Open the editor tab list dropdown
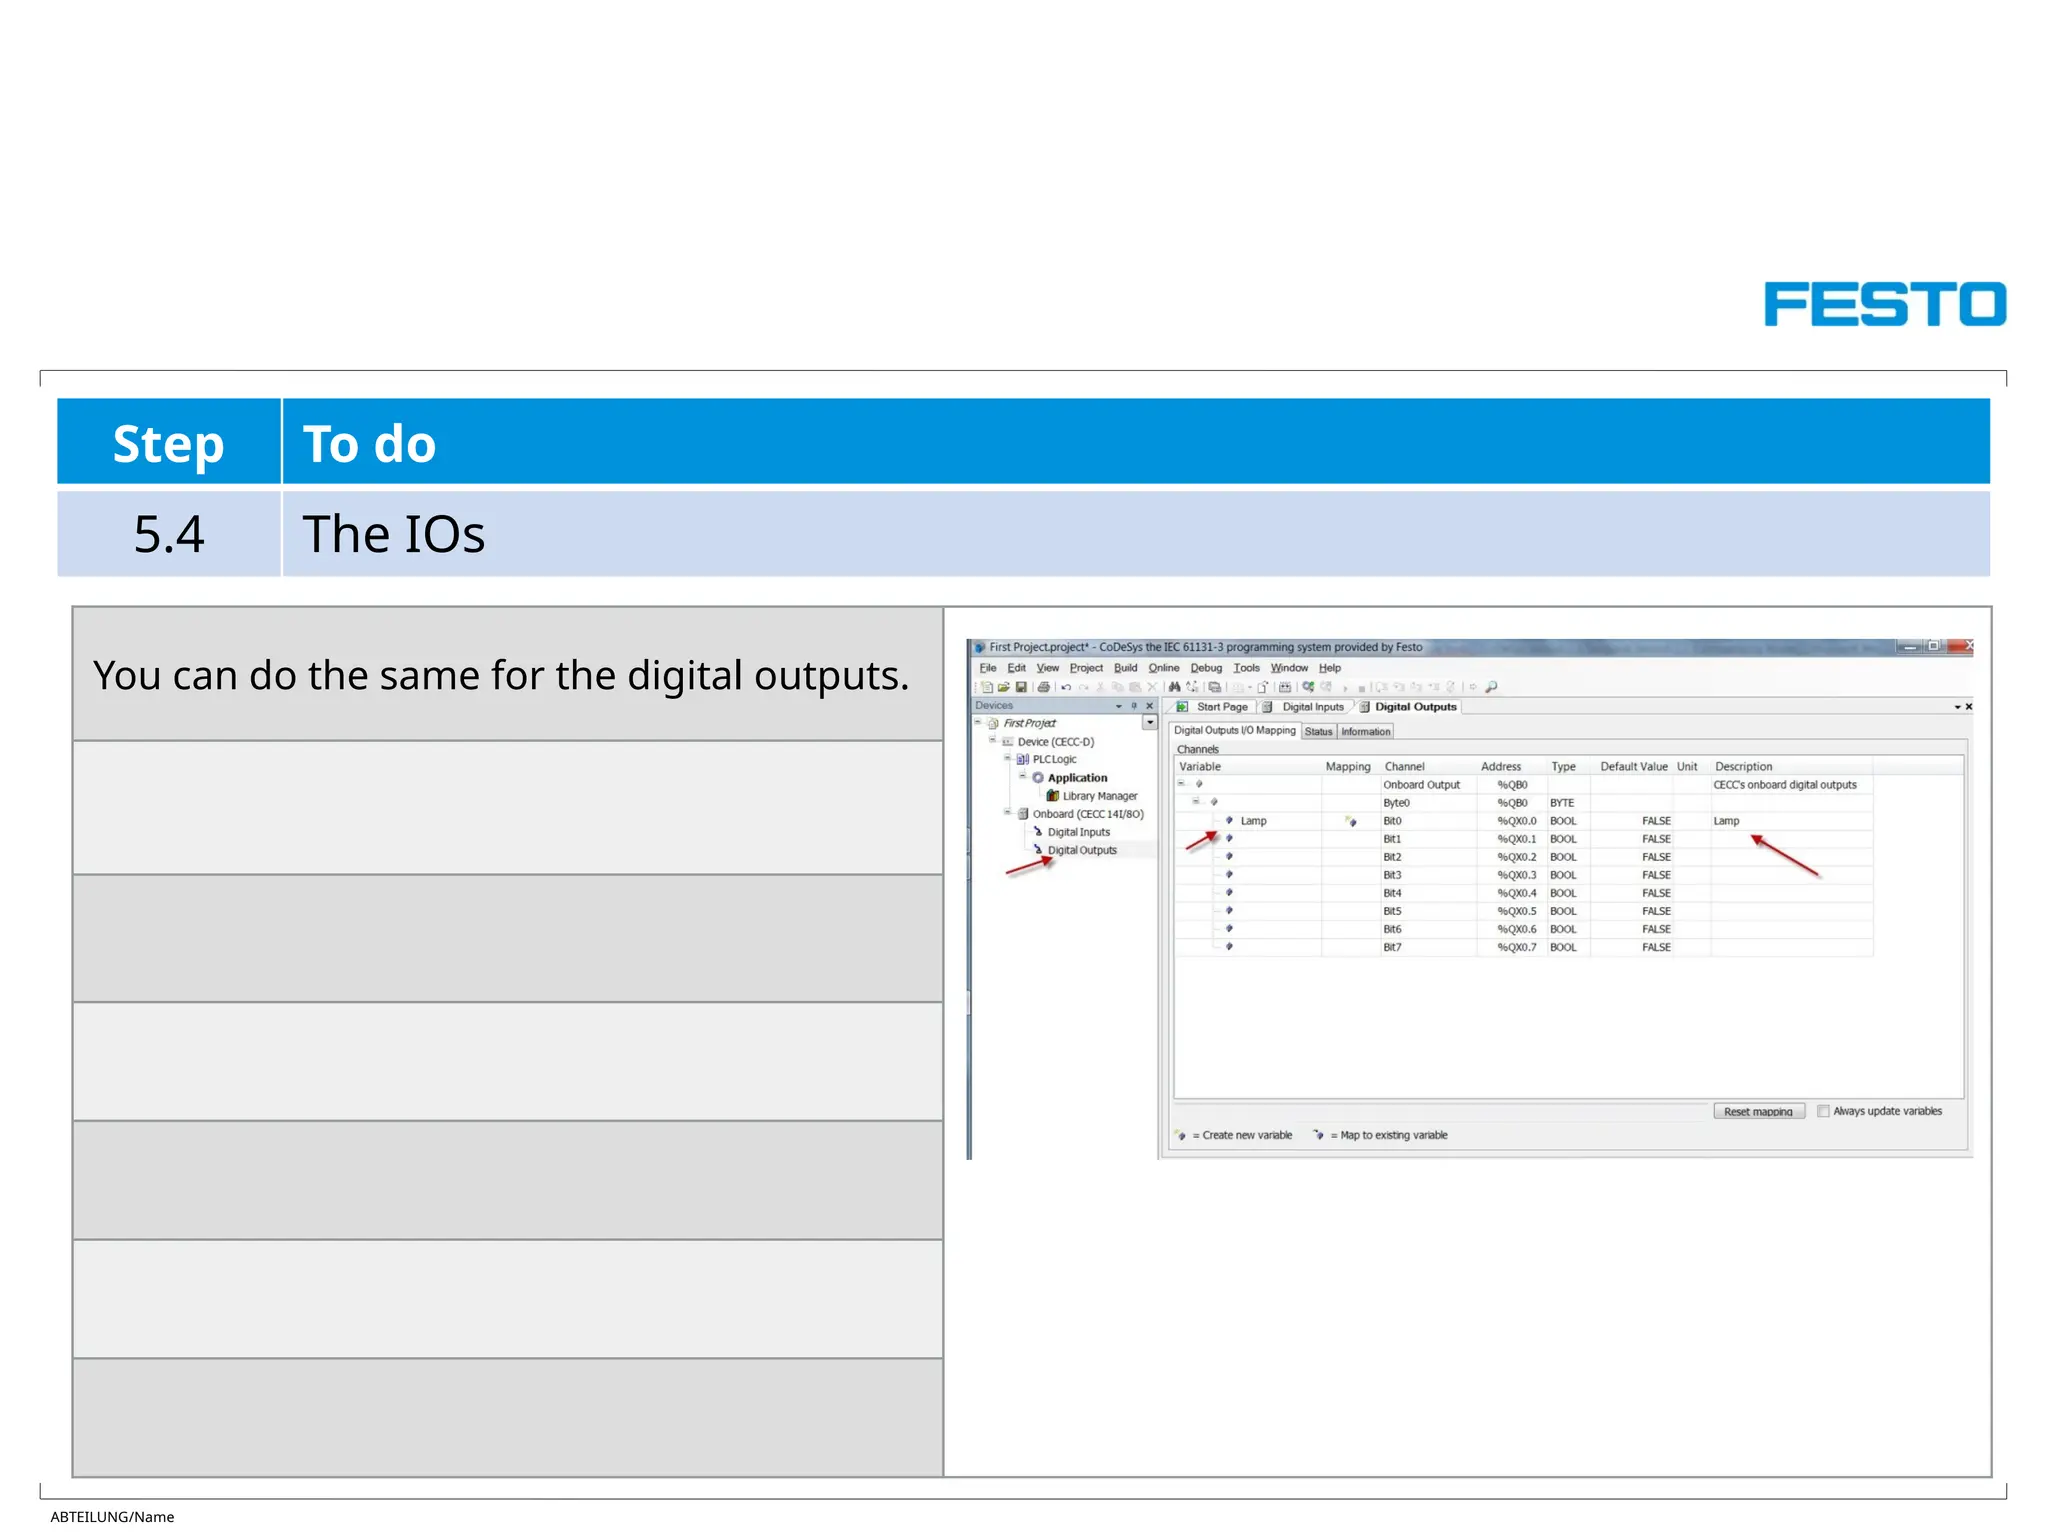 click(1958, 707)
